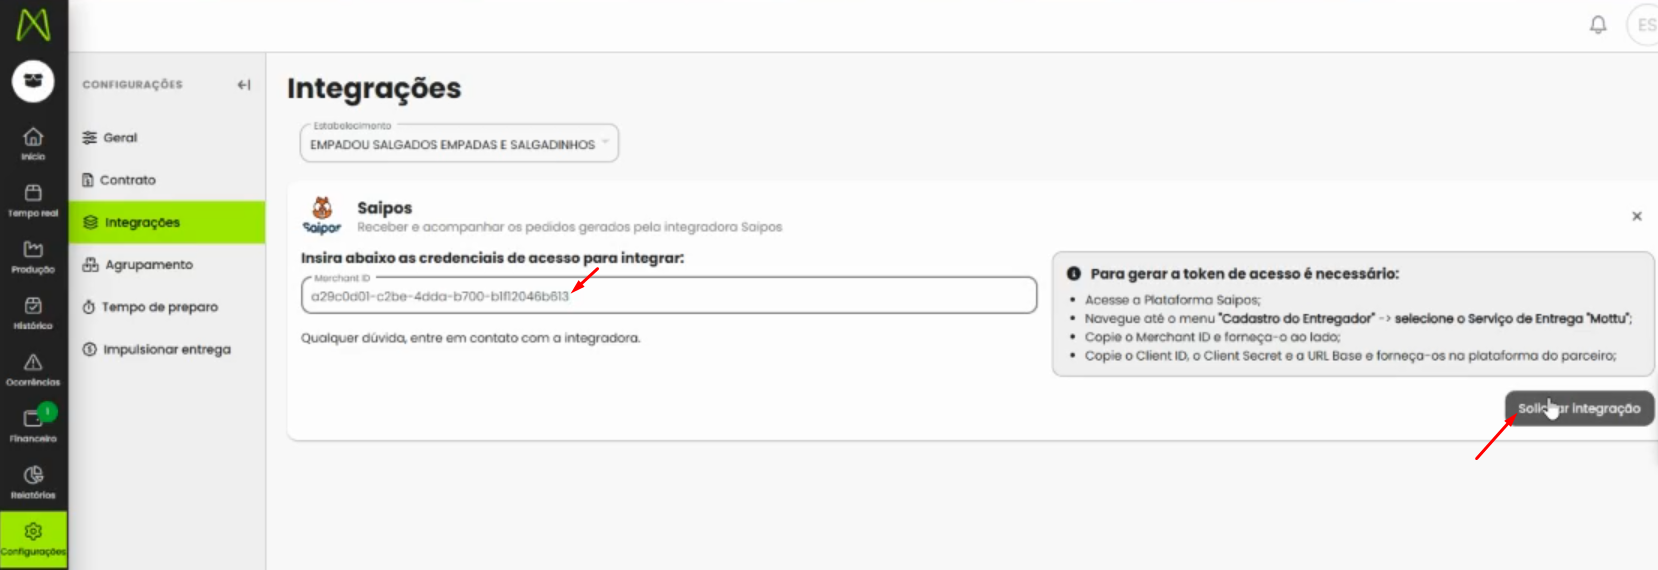The width and height of the screenshot is (1658, 570).
Task: Expand the Estabelecimento dropdown
Action: click(459, 143)
